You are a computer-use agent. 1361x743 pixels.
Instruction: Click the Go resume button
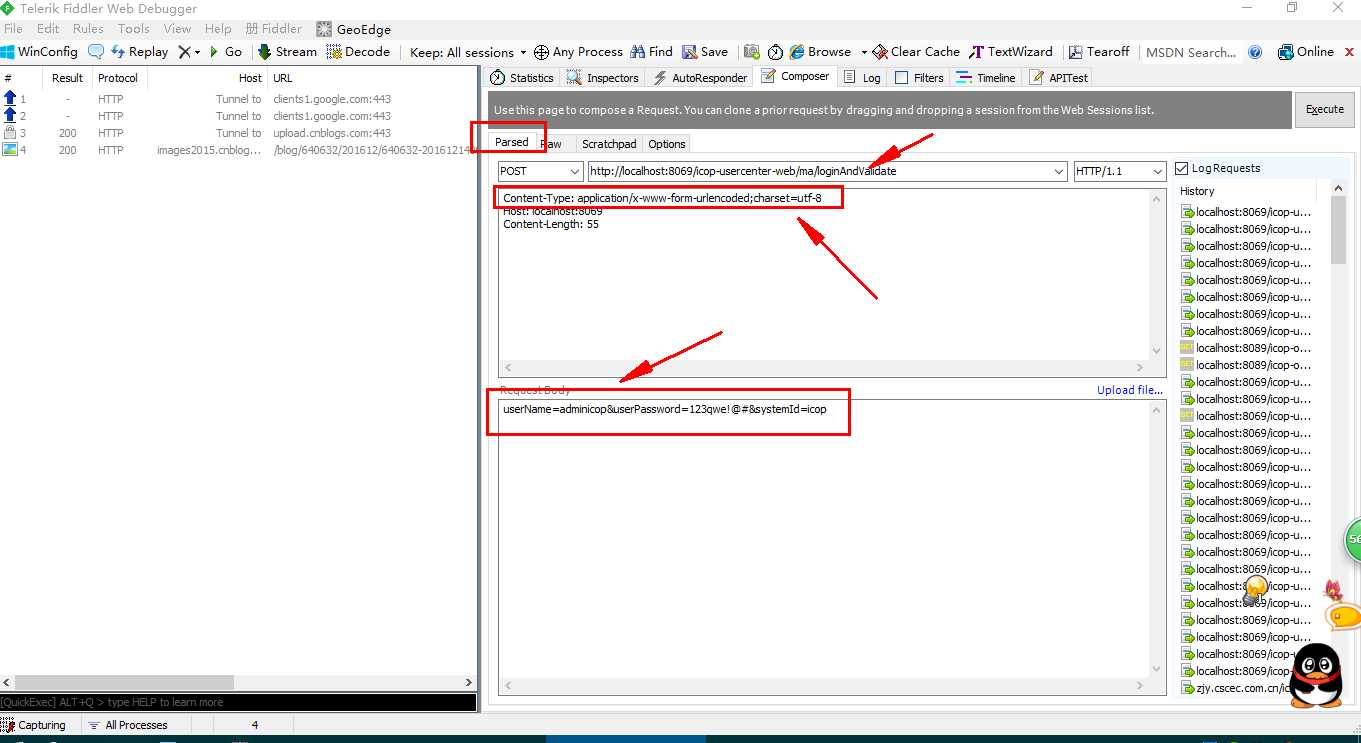225,52
